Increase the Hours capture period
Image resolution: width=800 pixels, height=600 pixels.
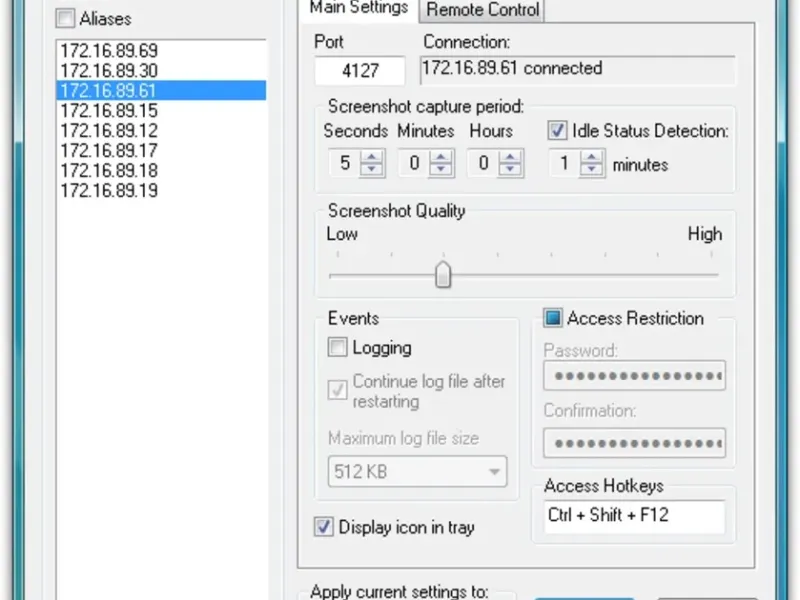510,157
